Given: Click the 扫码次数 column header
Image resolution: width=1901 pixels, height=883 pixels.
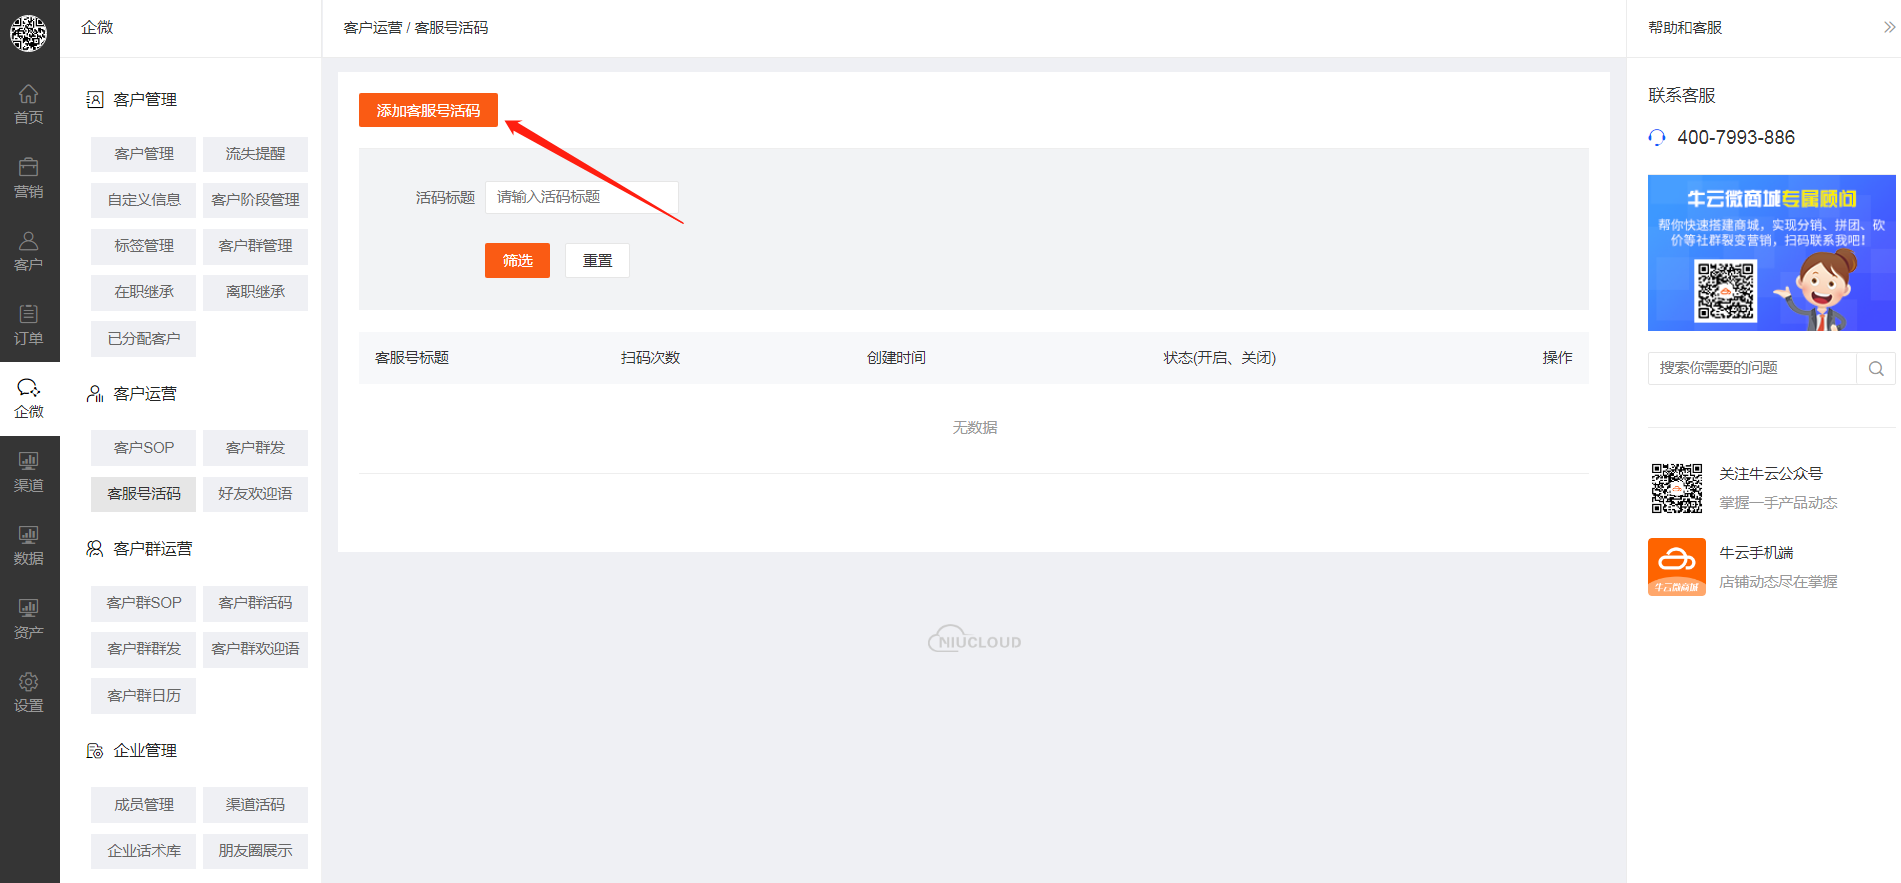Looking at the screenshot, I should click(x=650, y=358).
